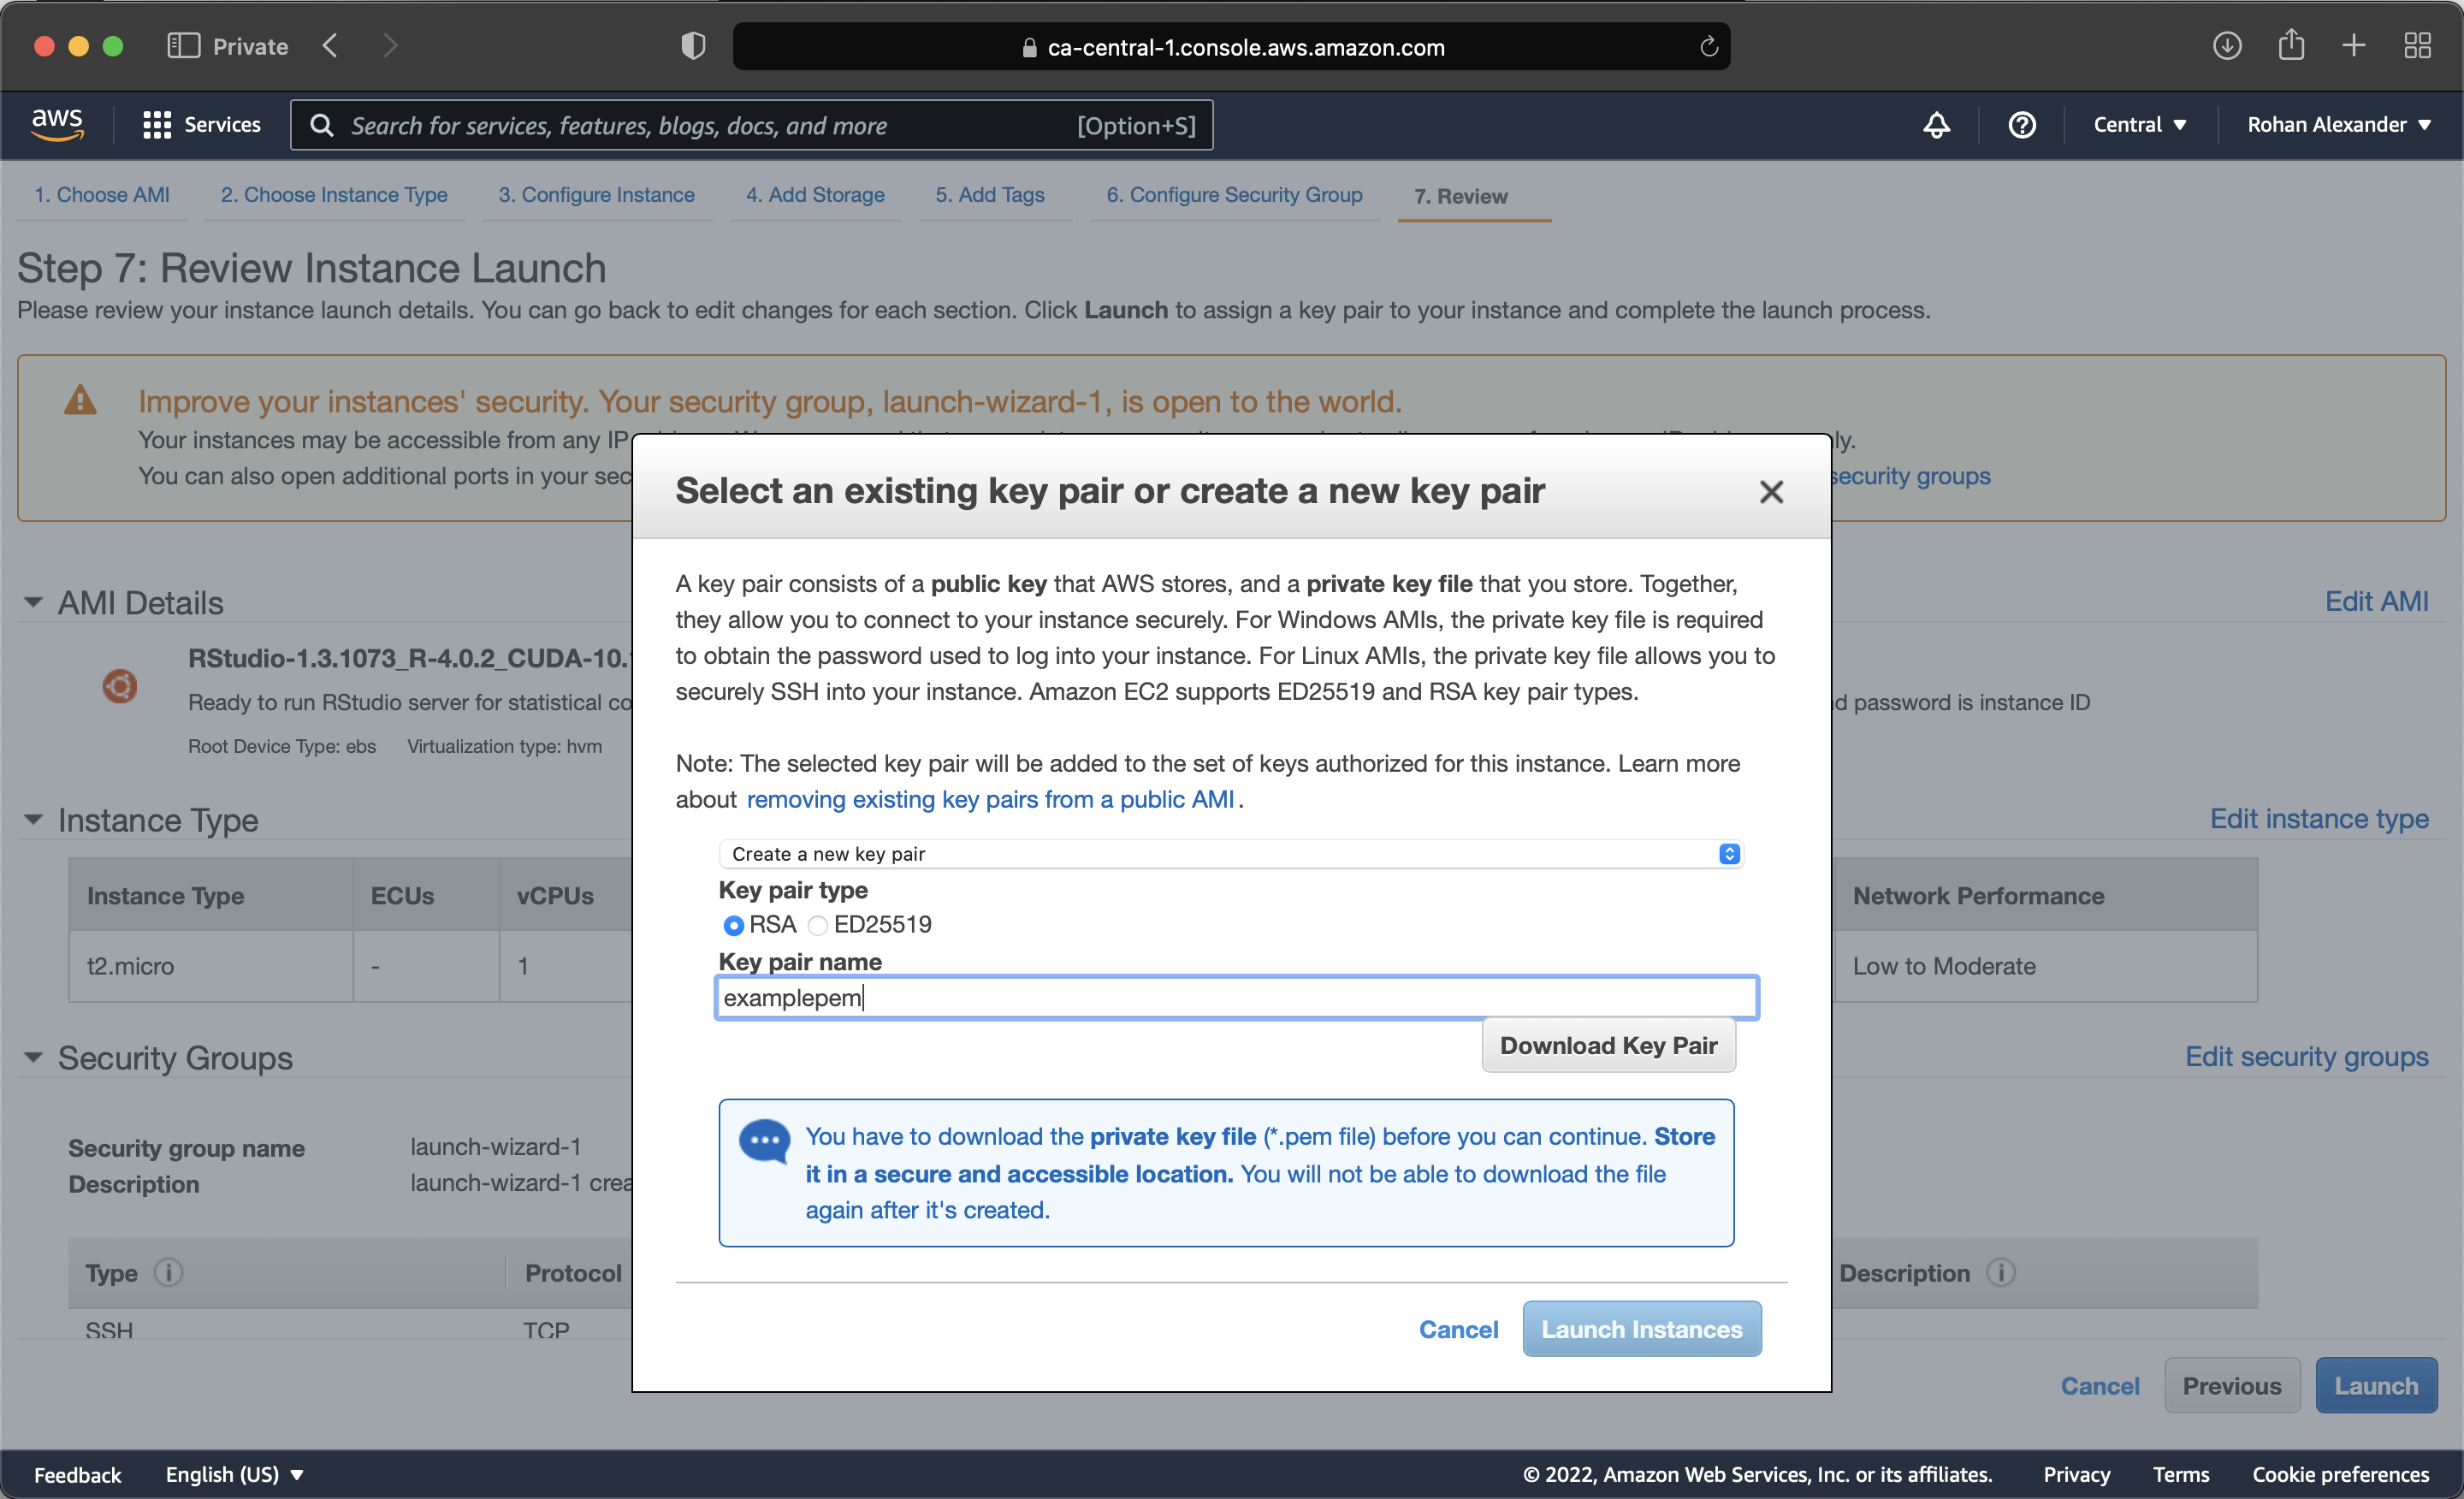The image size is (2464, 1499).
Task: Close the key pair dialog with X
Action: click(x=1770, y=491)
